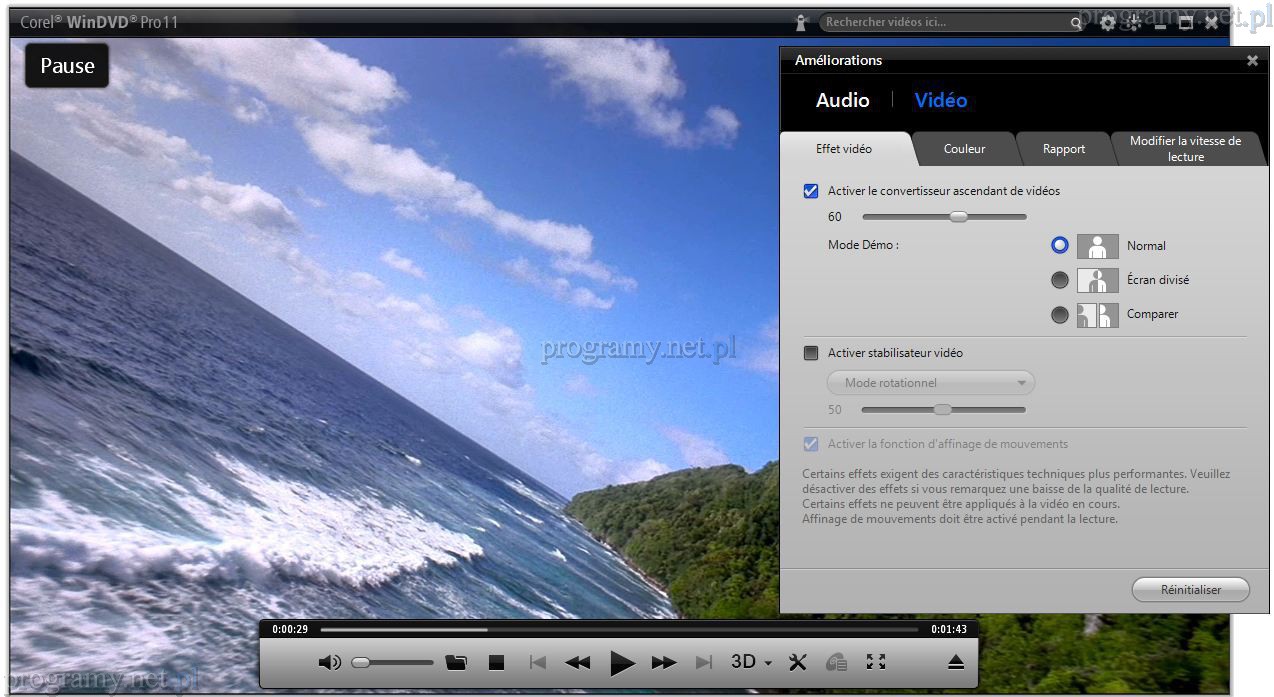Click the Réinitialiser button

tap(1190, 590)
